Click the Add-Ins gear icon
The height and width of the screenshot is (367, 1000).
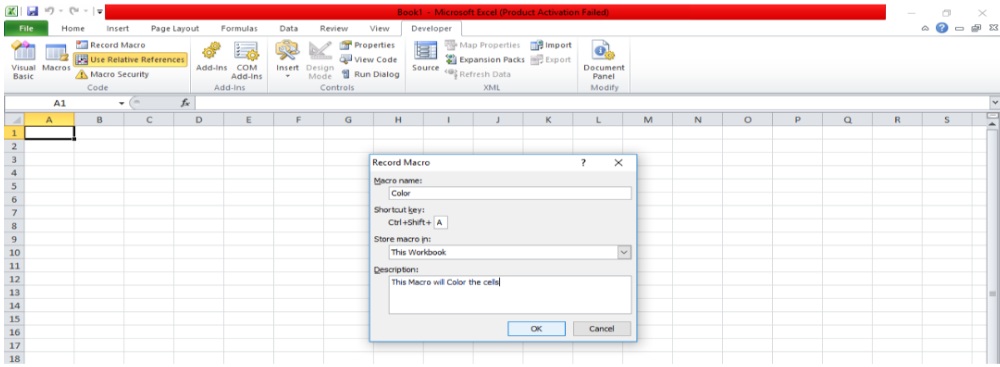click(x=211, y=52)
